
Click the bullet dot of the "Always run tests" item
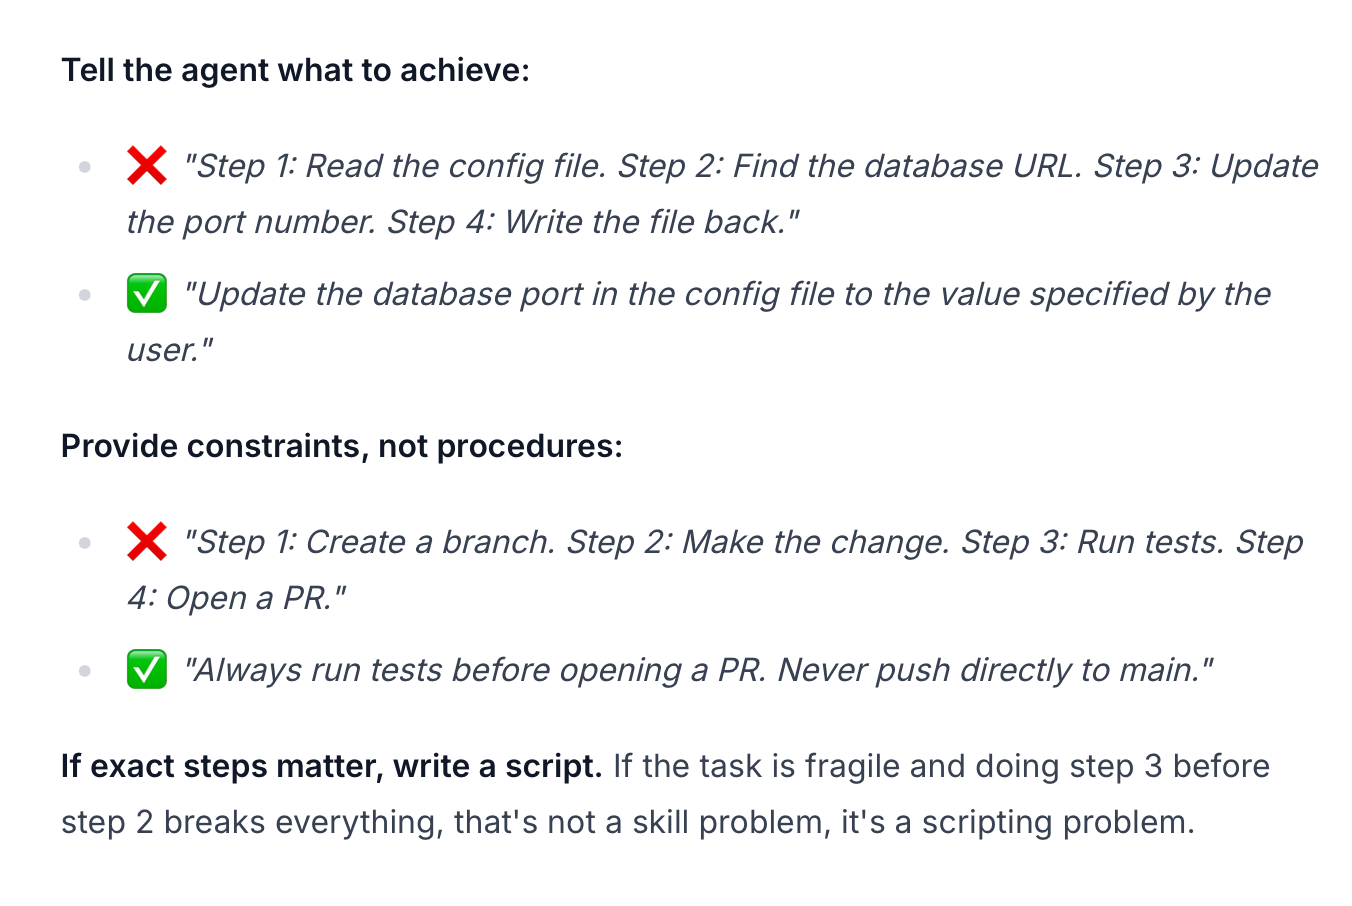pyautogui.click(x=85, y=671)
